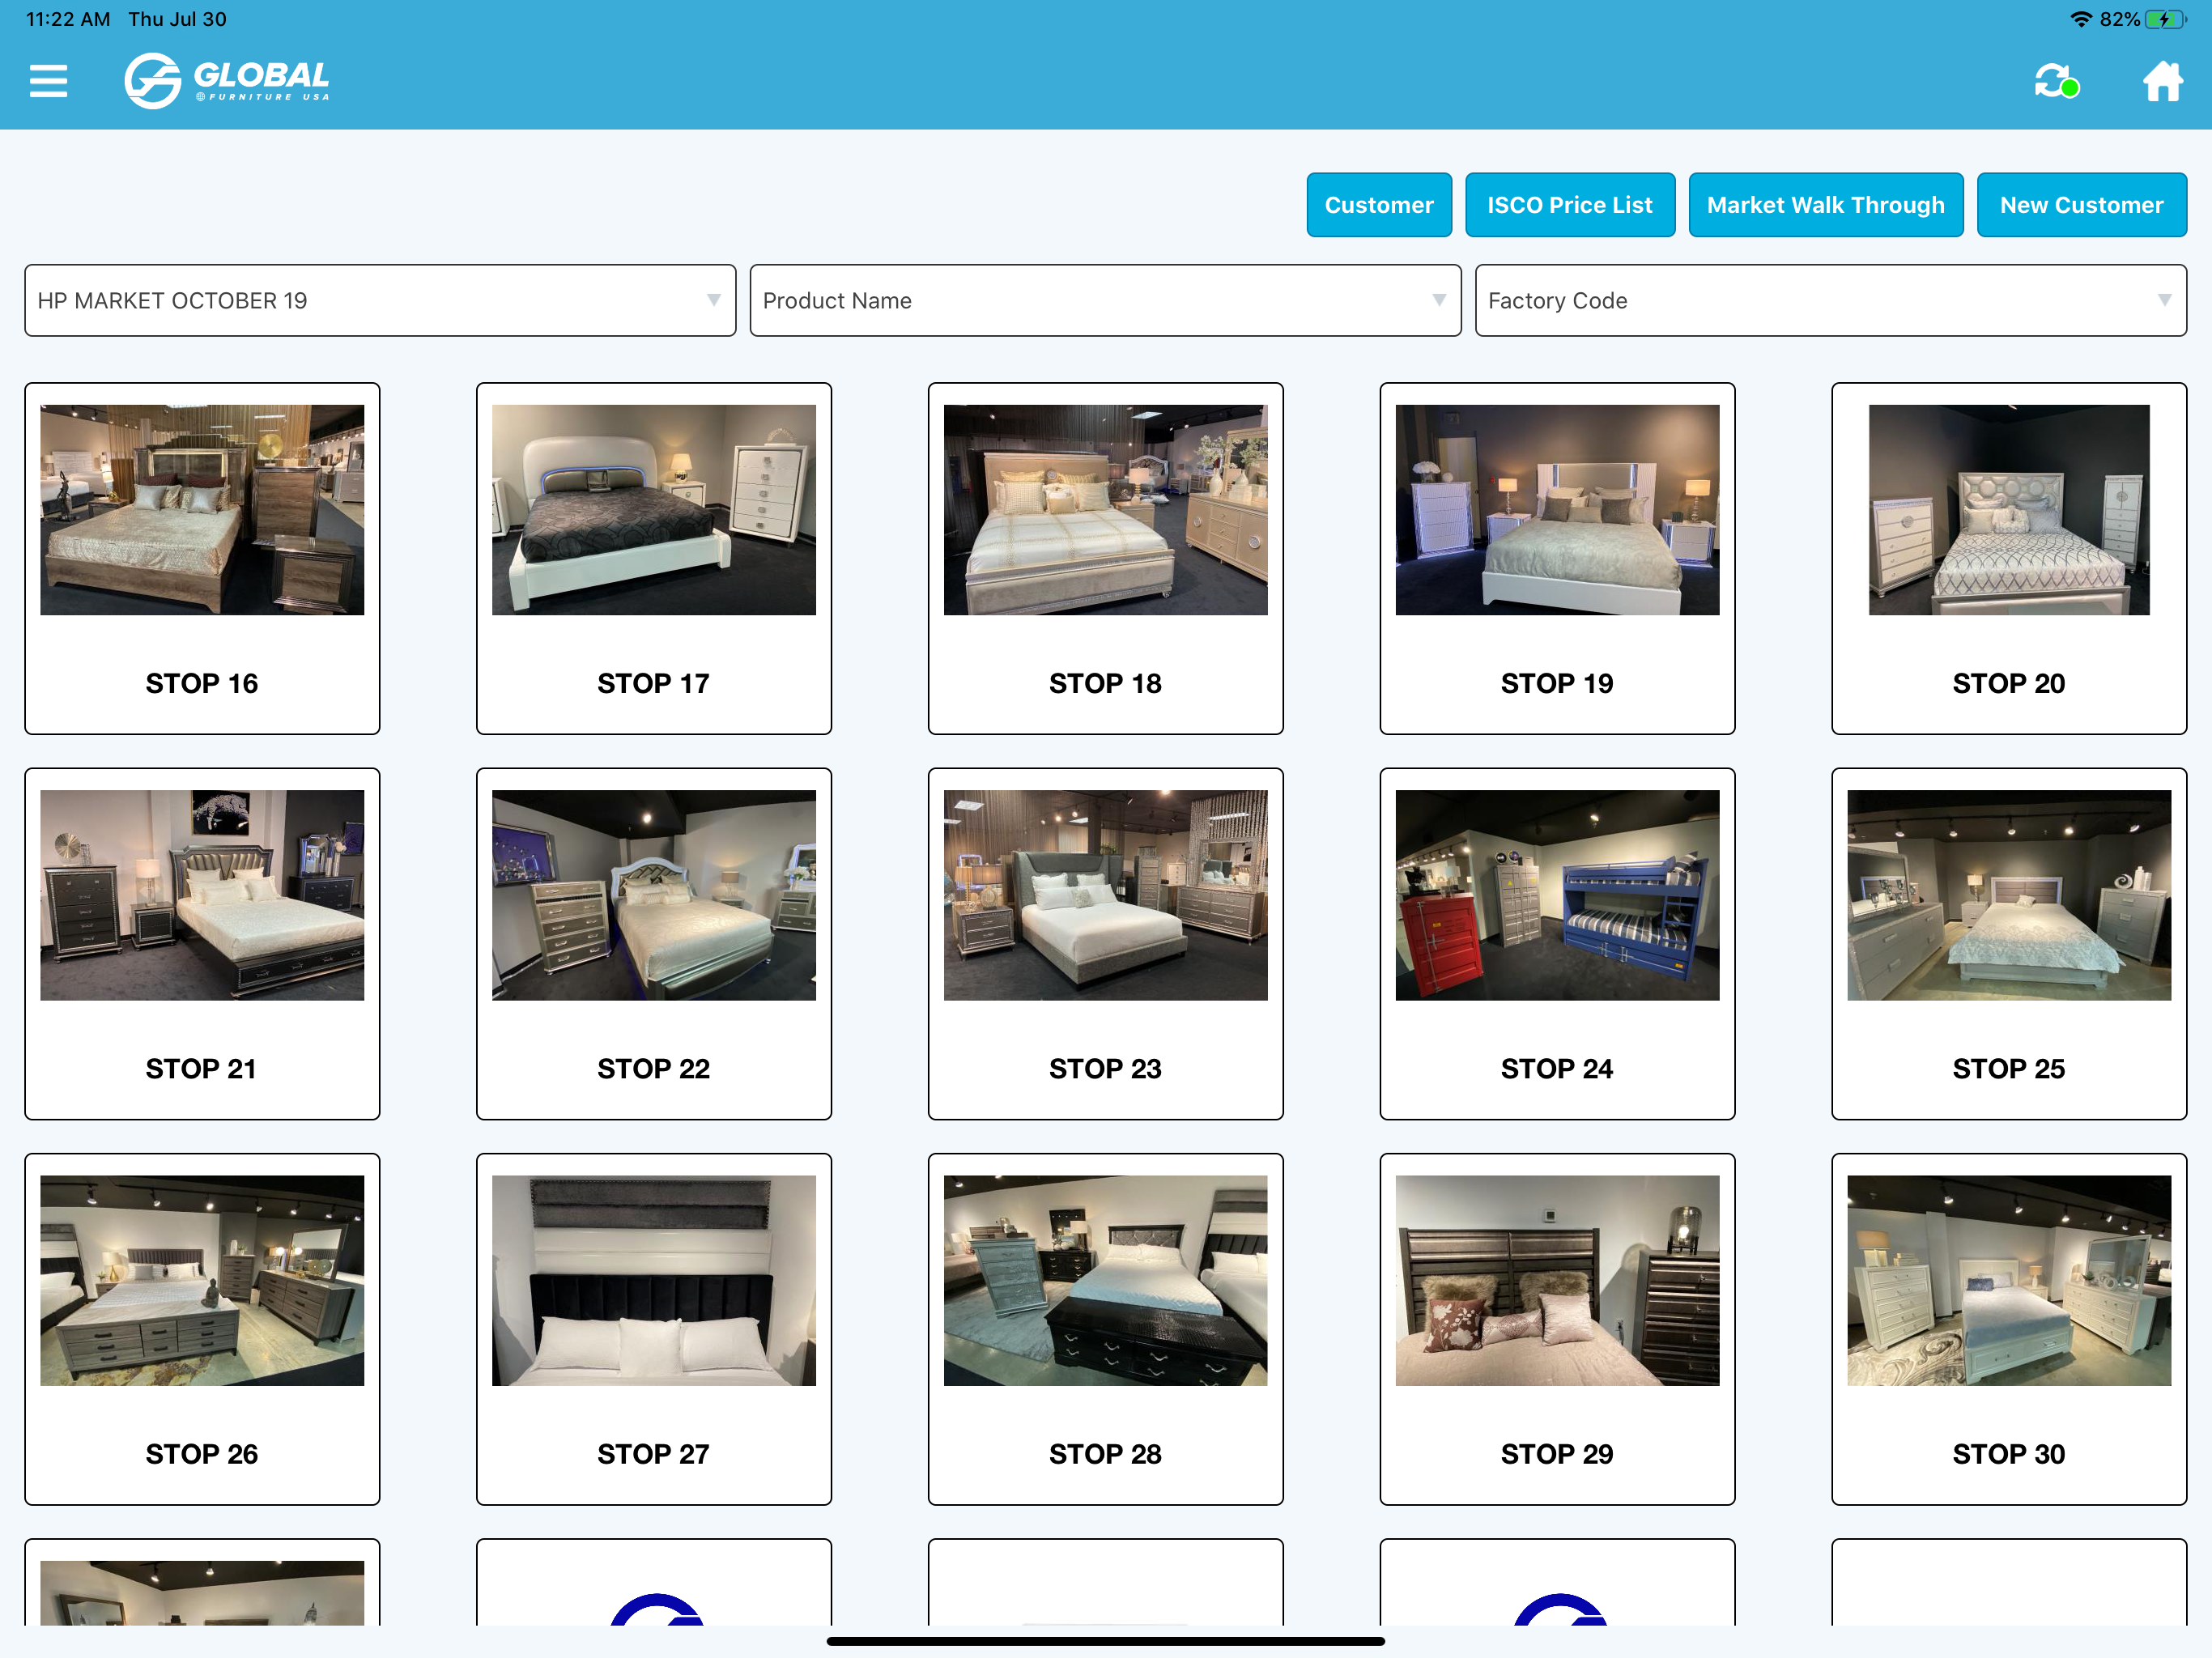The image size is (2212, 1658).
Task: Open the hamburger menu
Action: (x=48, y=81)
